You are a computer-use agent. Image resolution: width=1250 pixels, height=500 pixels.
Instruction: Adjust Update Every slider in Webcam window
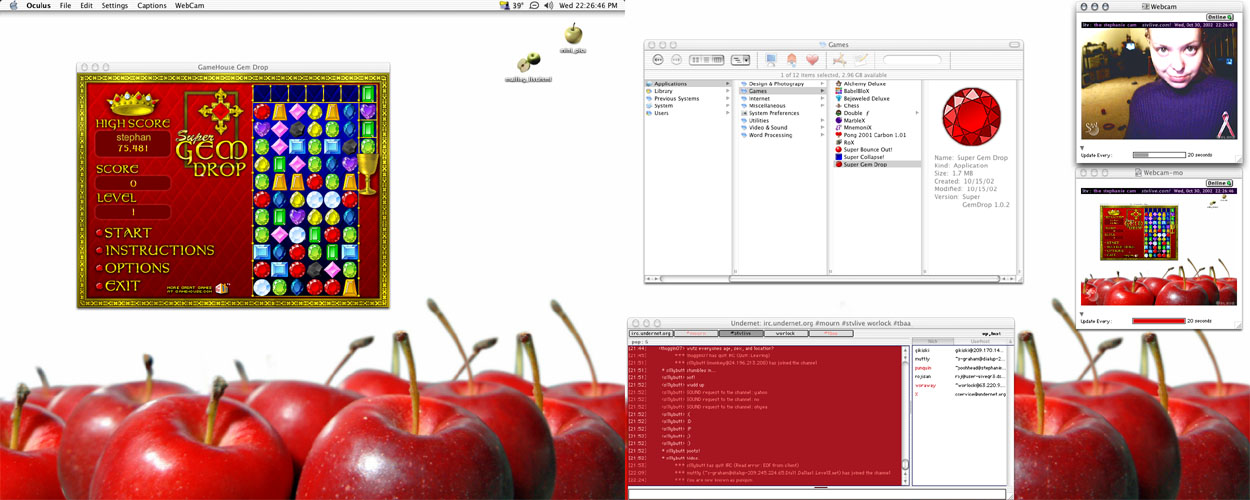tap(1158, 155)
